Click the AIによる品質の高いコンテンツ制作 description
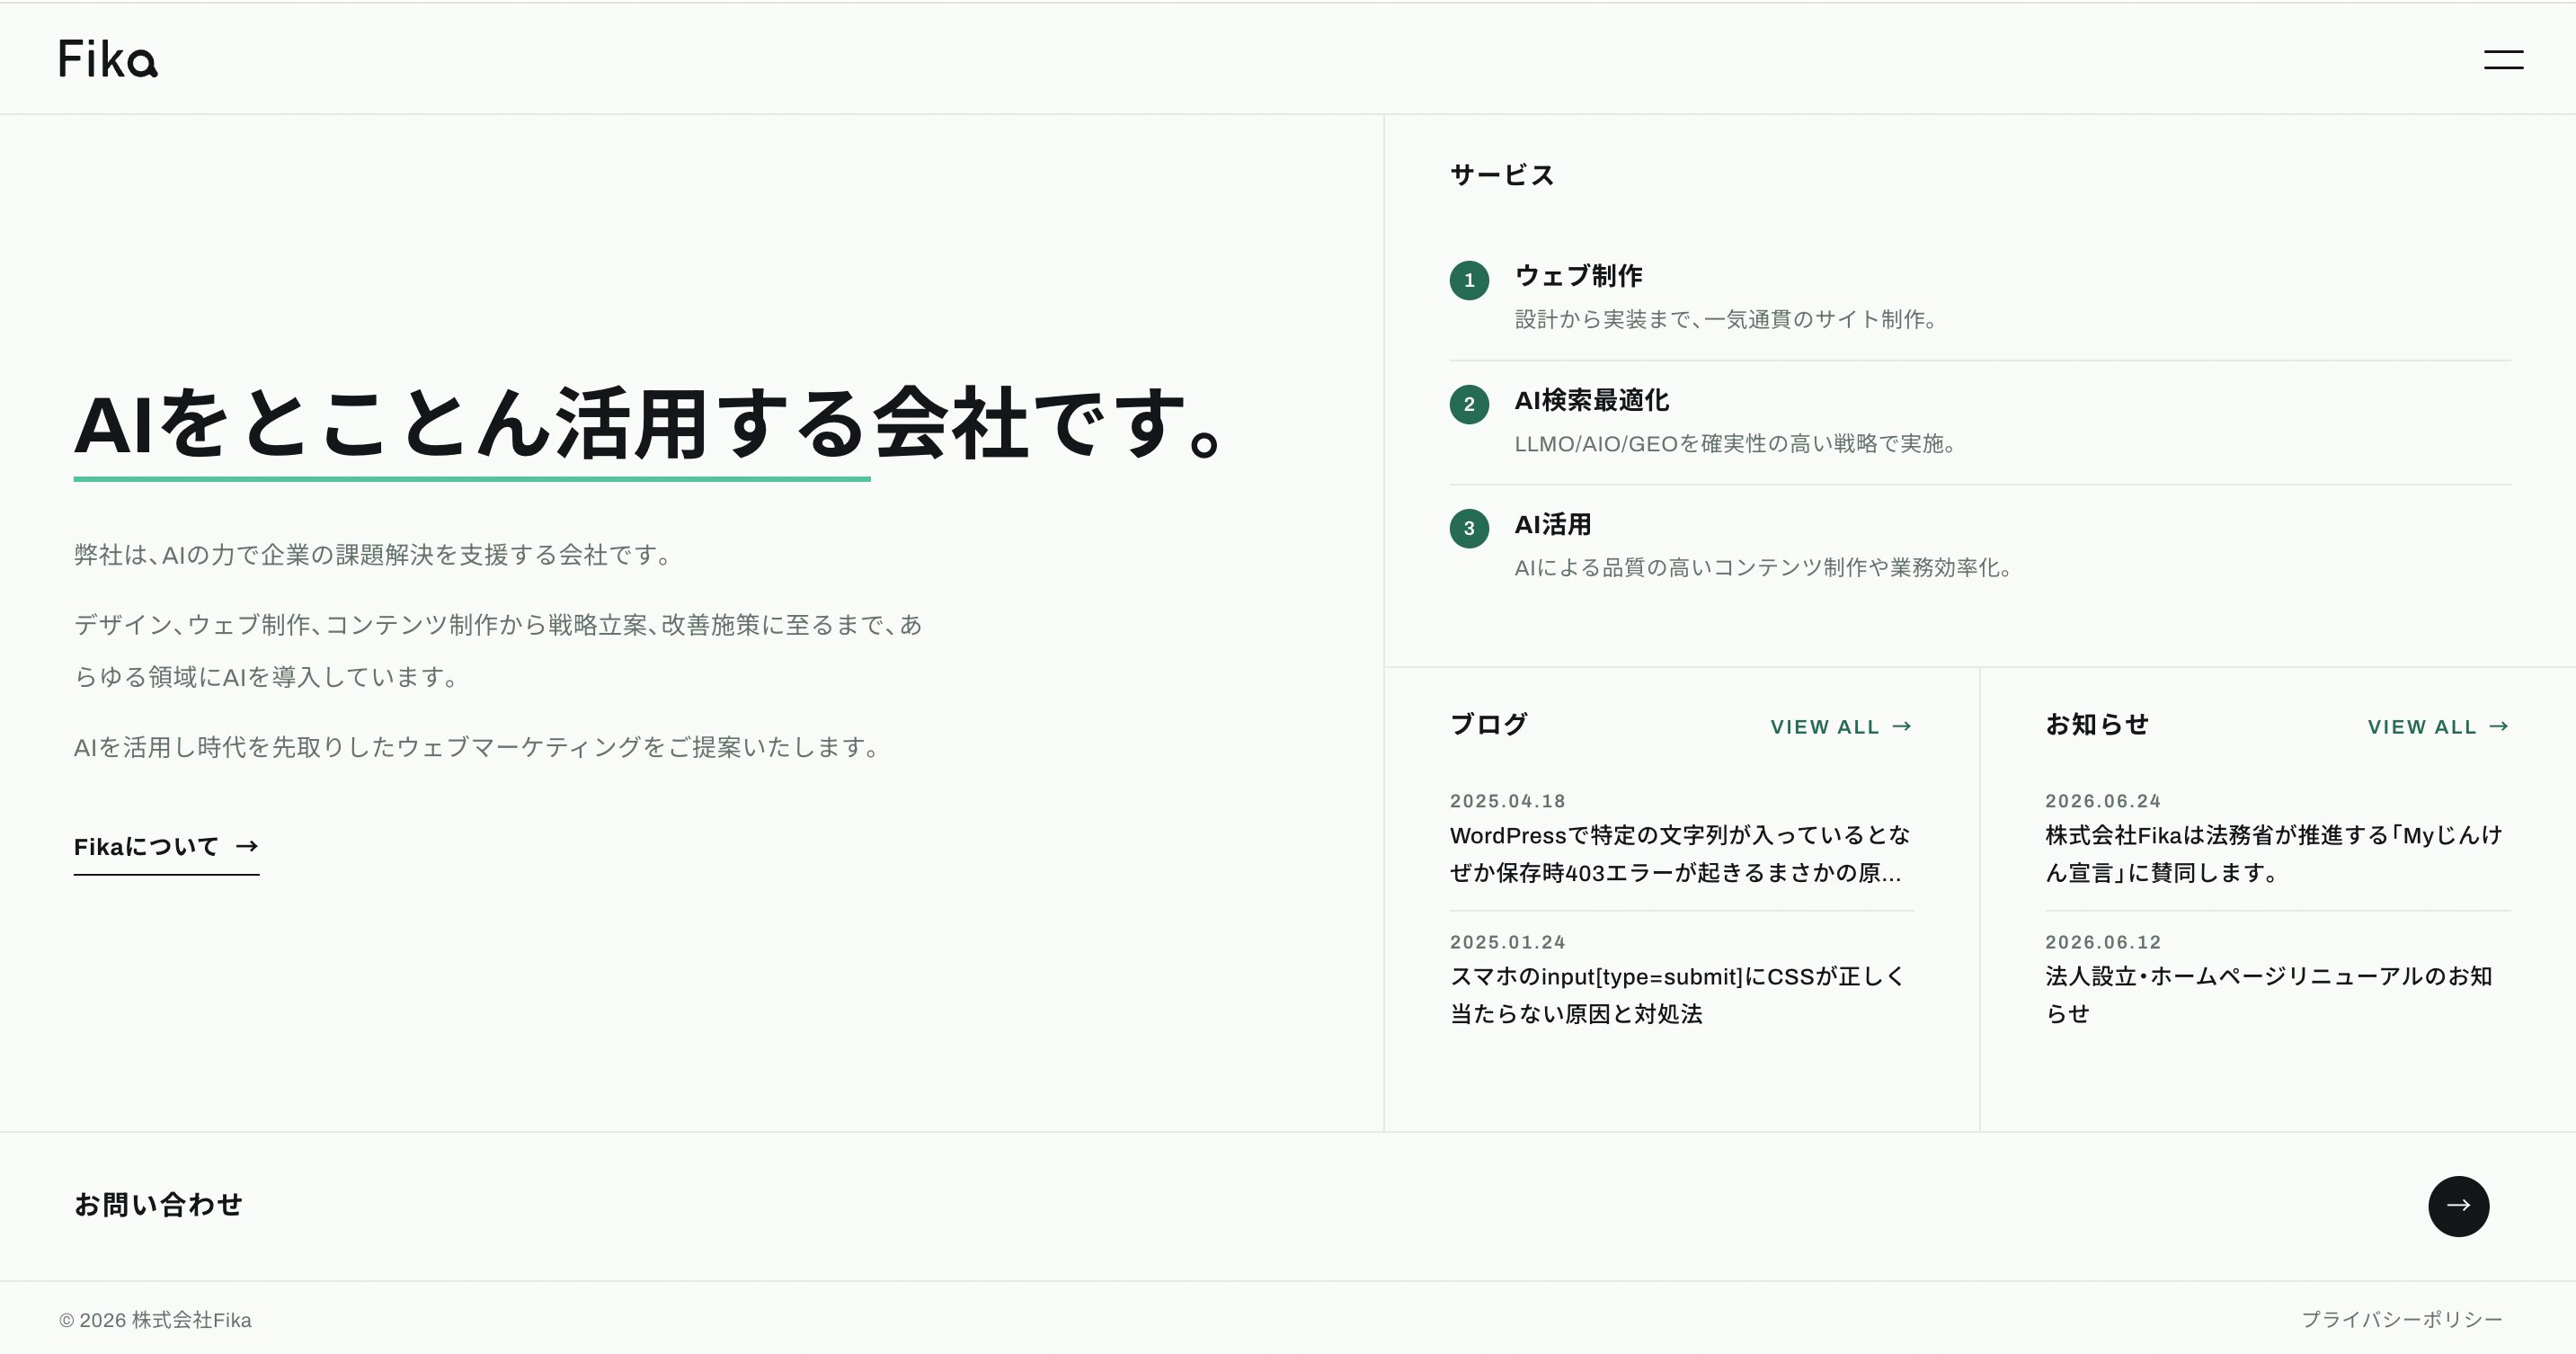Image resolution: width=2576 pixels, height=1354 pixels. (x=1763, y=567)
